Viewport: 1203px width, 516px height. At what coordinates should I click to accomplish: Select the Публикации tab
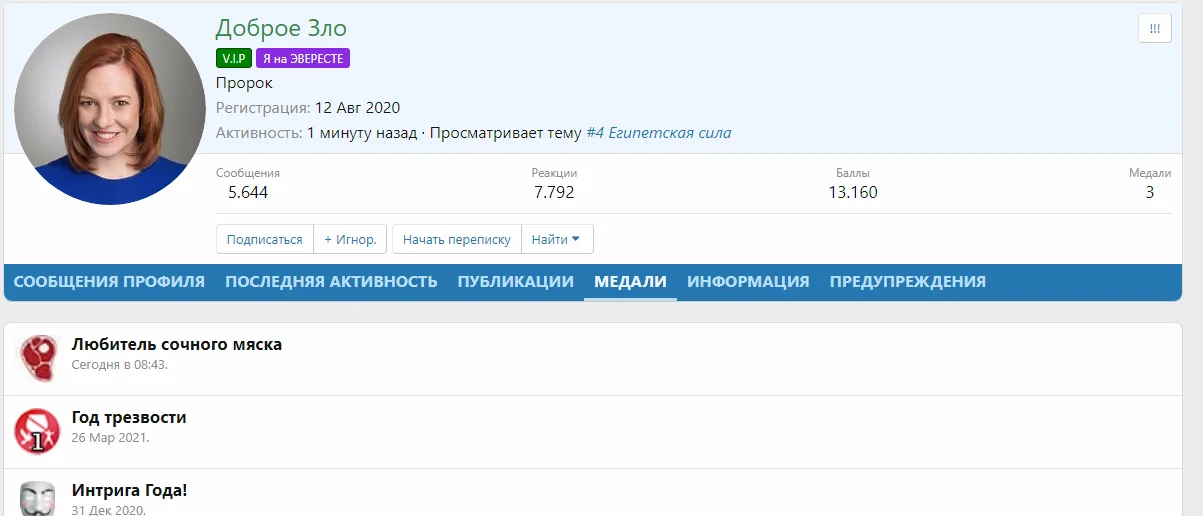click(515, 282)
